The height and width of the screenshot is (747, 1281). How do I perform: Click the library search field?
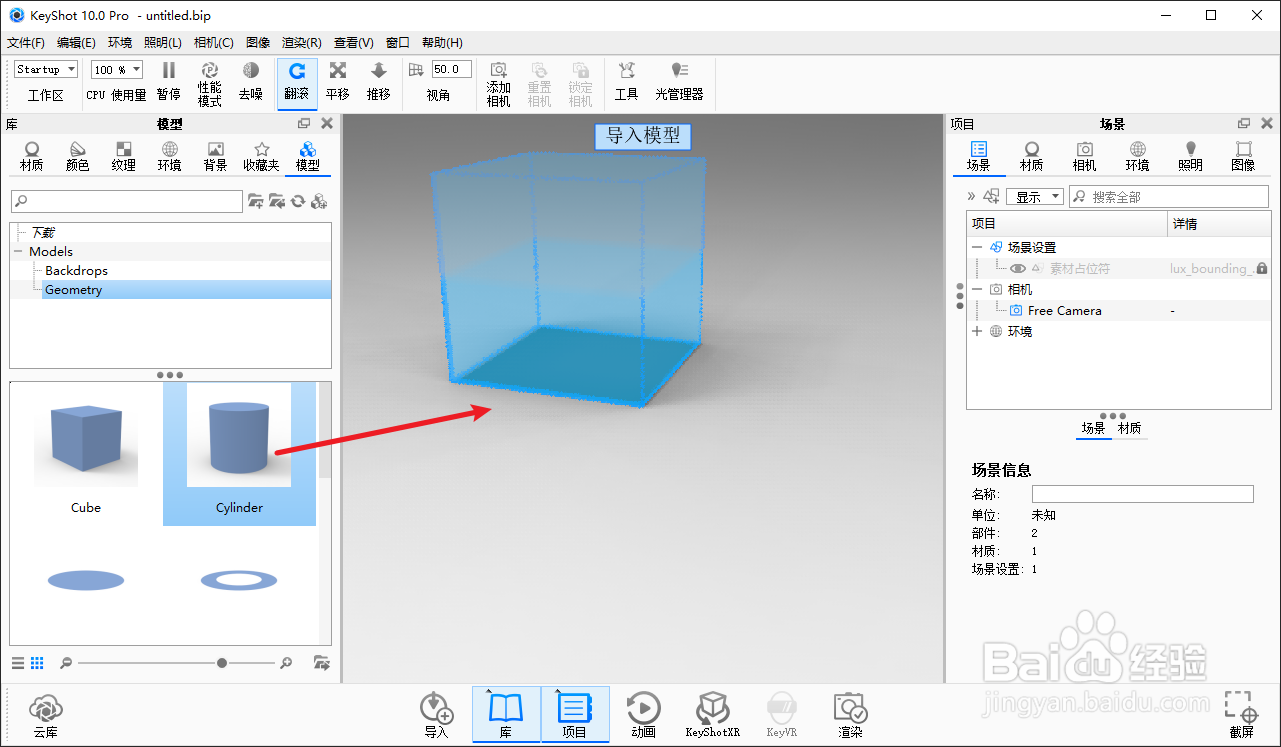(x=126, y=201)
